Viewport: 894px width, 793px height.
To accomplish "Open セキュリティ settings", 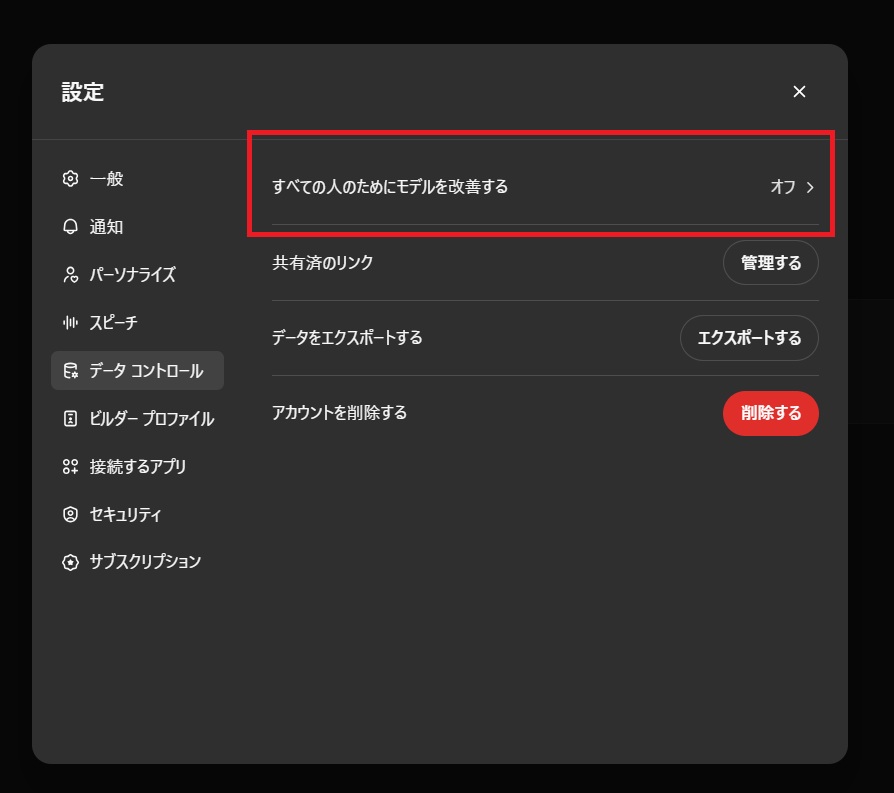I will 137,514.
